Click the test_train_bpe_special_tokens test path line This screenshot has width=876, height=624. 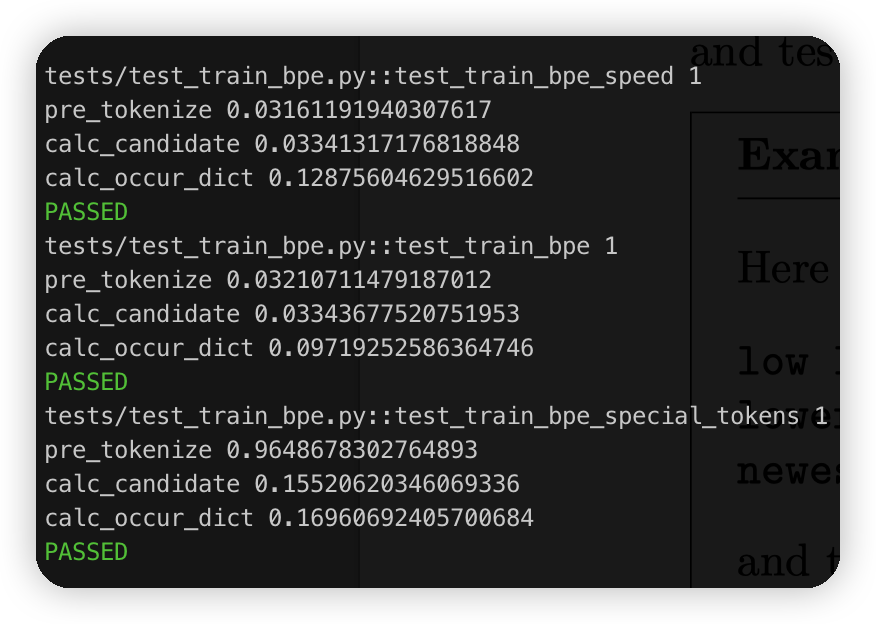tap(436, 416)
